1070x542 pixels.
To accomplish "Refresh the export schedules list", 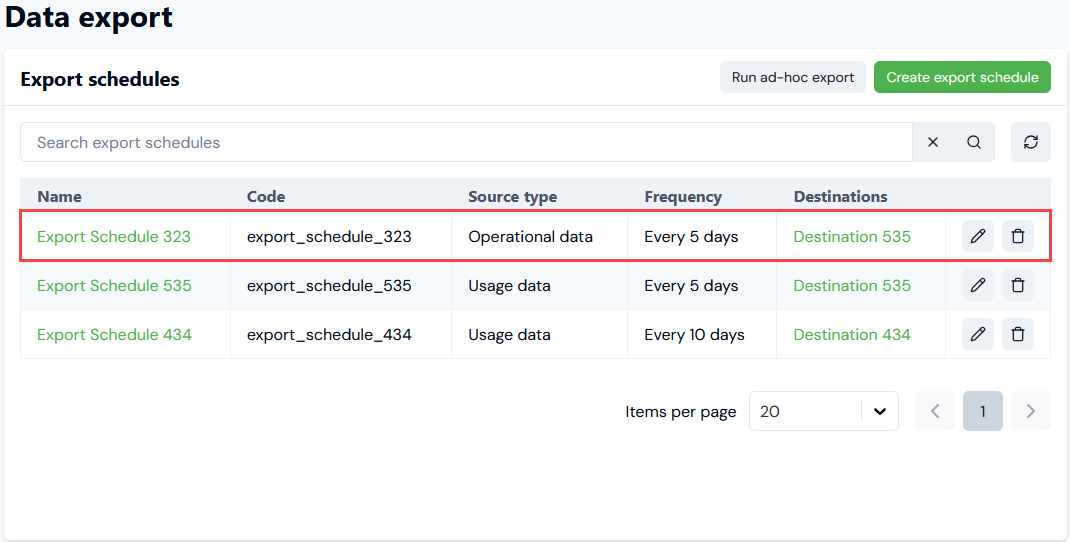I will pos(1030,142).
